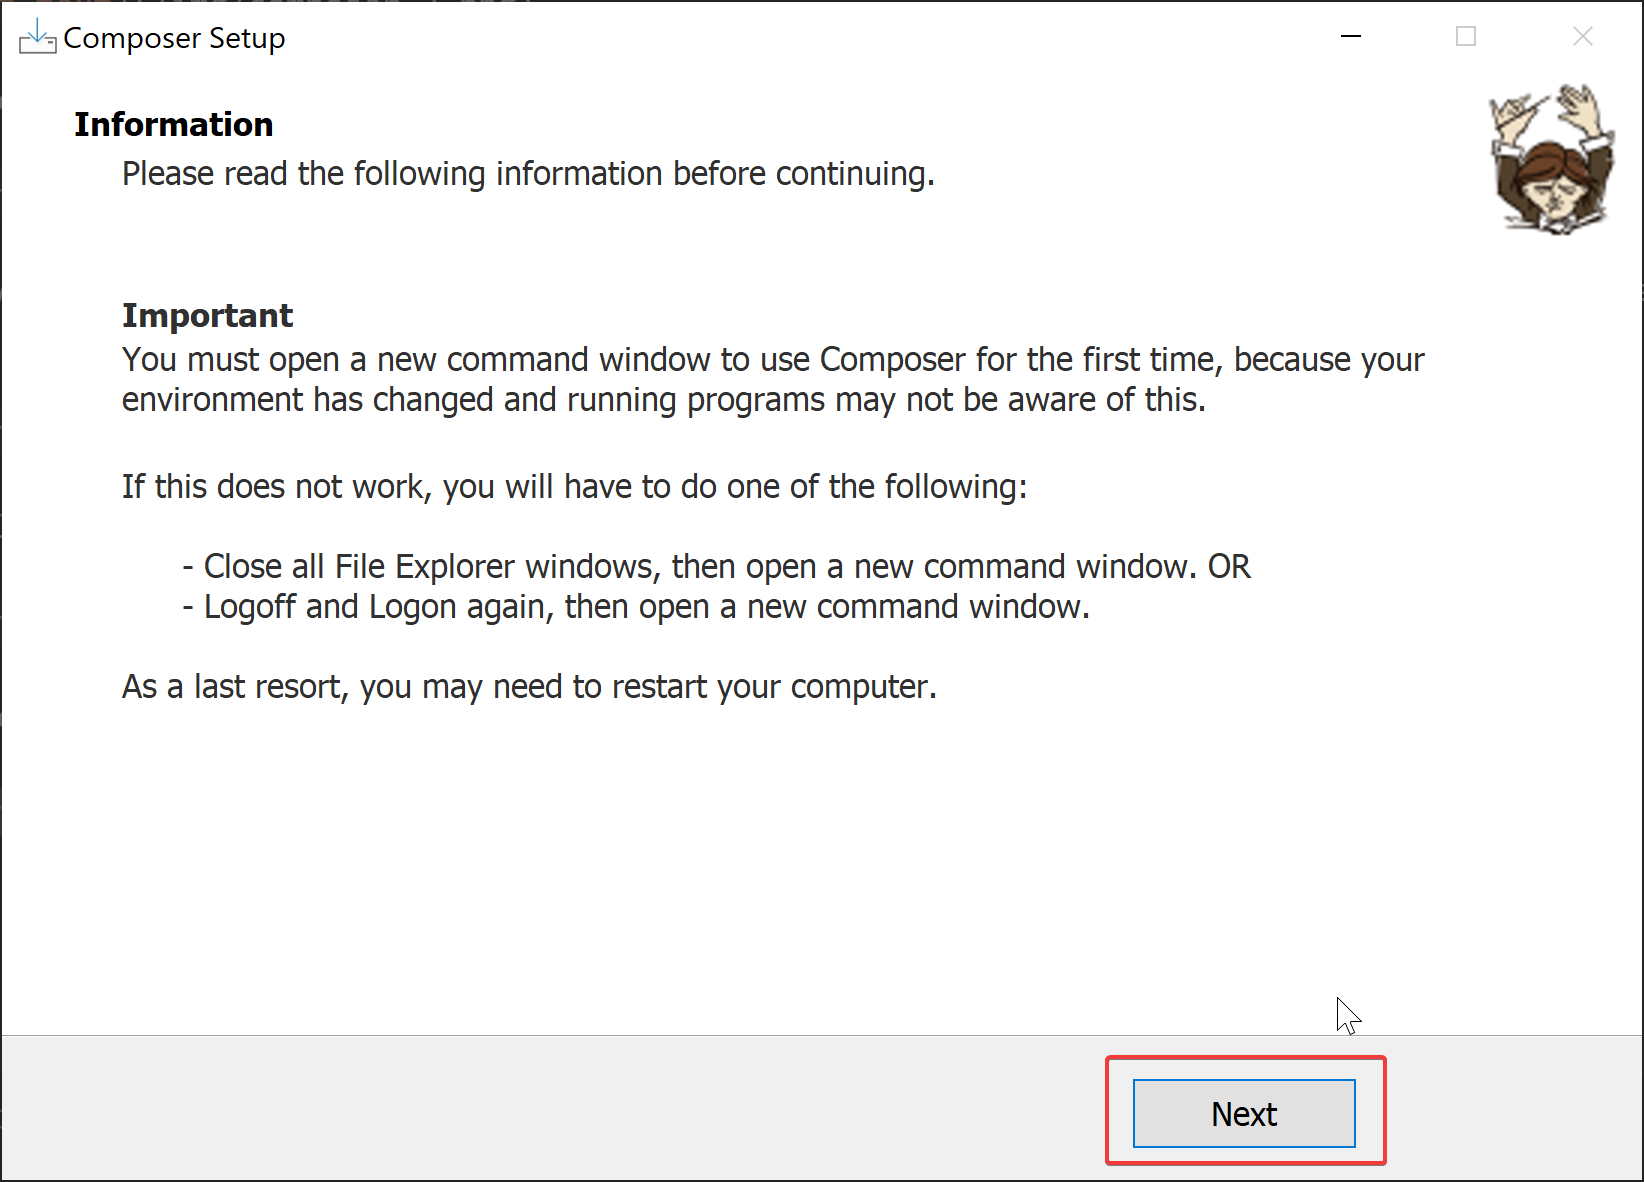
Task: Click the greyed-out maximize window button
Action: point(1466,37)
